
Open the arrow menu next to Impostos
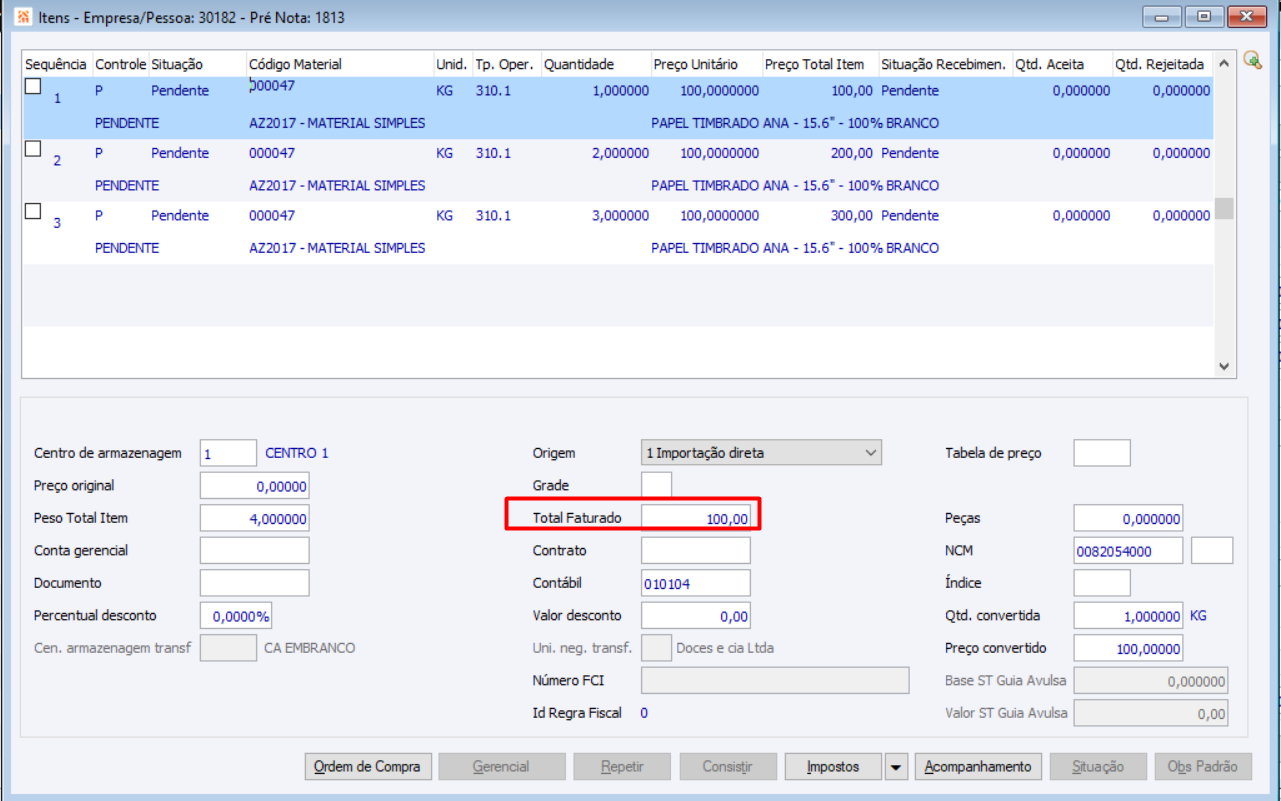(896, 767)
